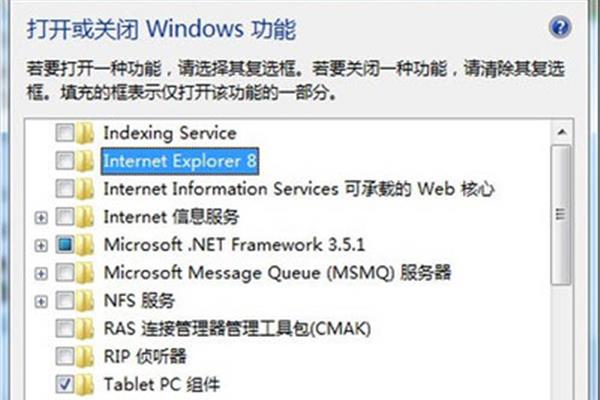Screen dimensions: 600x400
Task: Click the RIP 侦听器 folder icon
Action: tap(85, 356)
